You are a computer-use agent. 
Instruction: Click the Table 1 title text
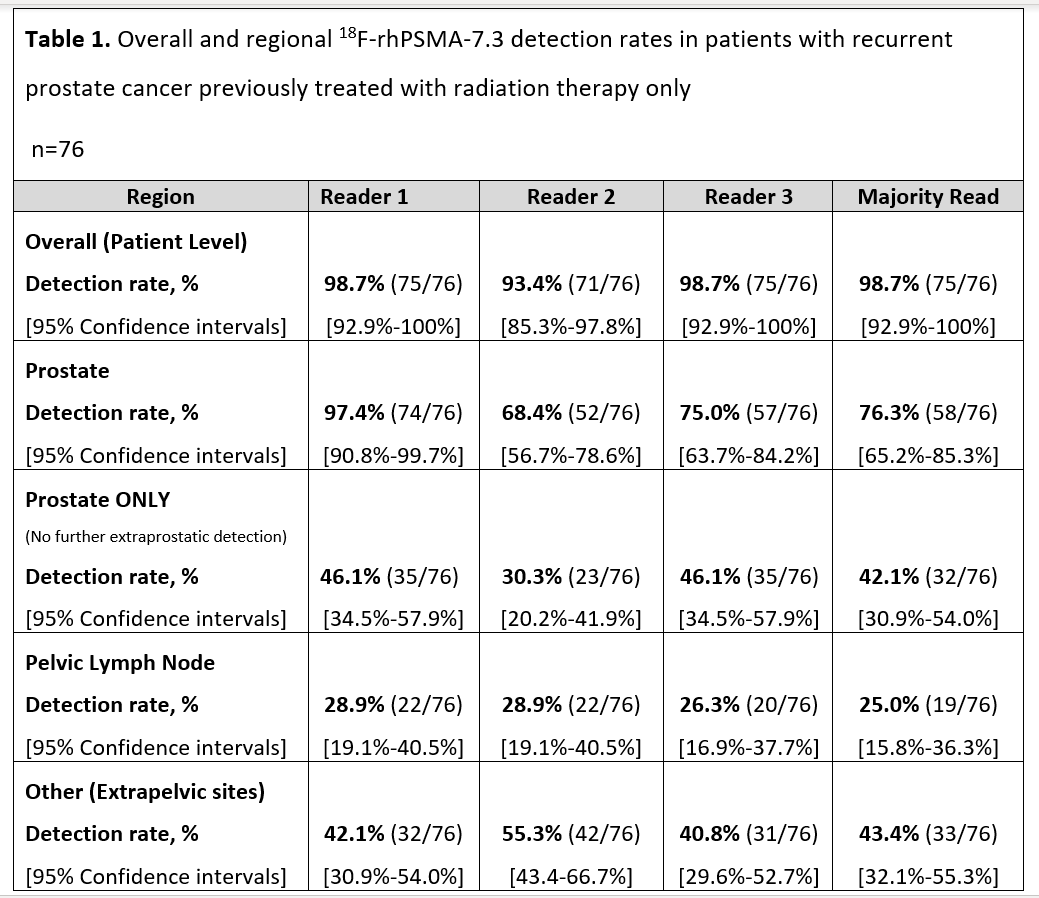(488, 40)
